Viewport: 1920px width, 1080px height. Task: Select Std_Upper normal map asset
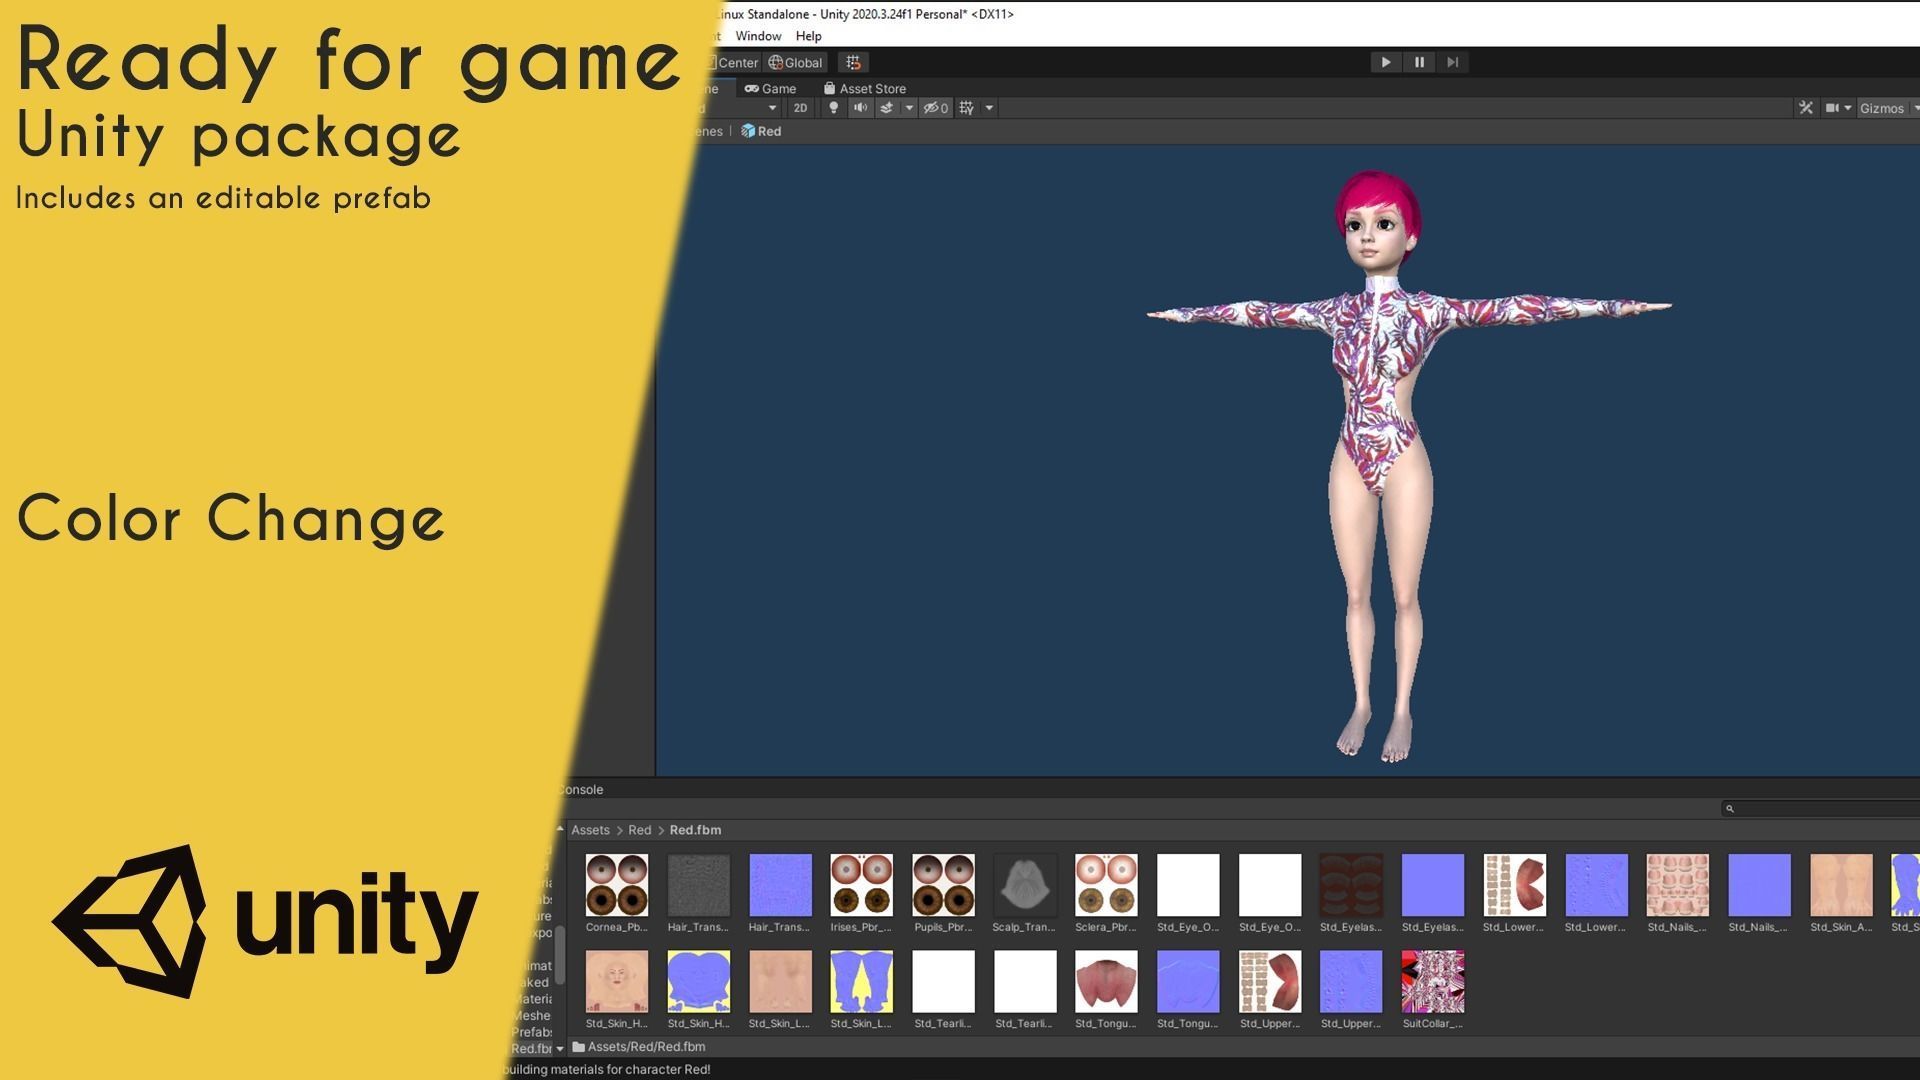click(x=1351, y=989)
